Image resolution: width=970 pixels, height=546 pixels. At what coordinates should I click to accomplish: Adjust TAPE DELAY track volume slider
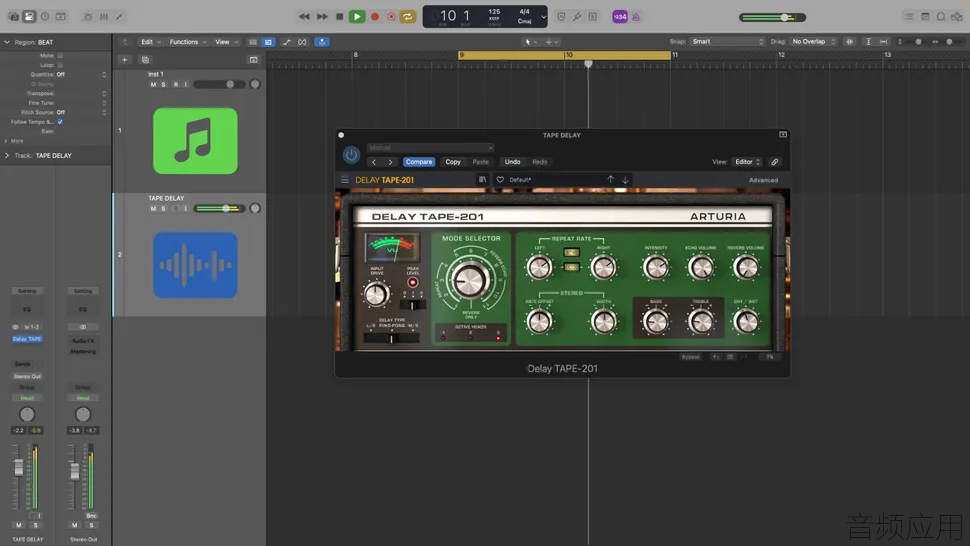(x=219, y=209)
